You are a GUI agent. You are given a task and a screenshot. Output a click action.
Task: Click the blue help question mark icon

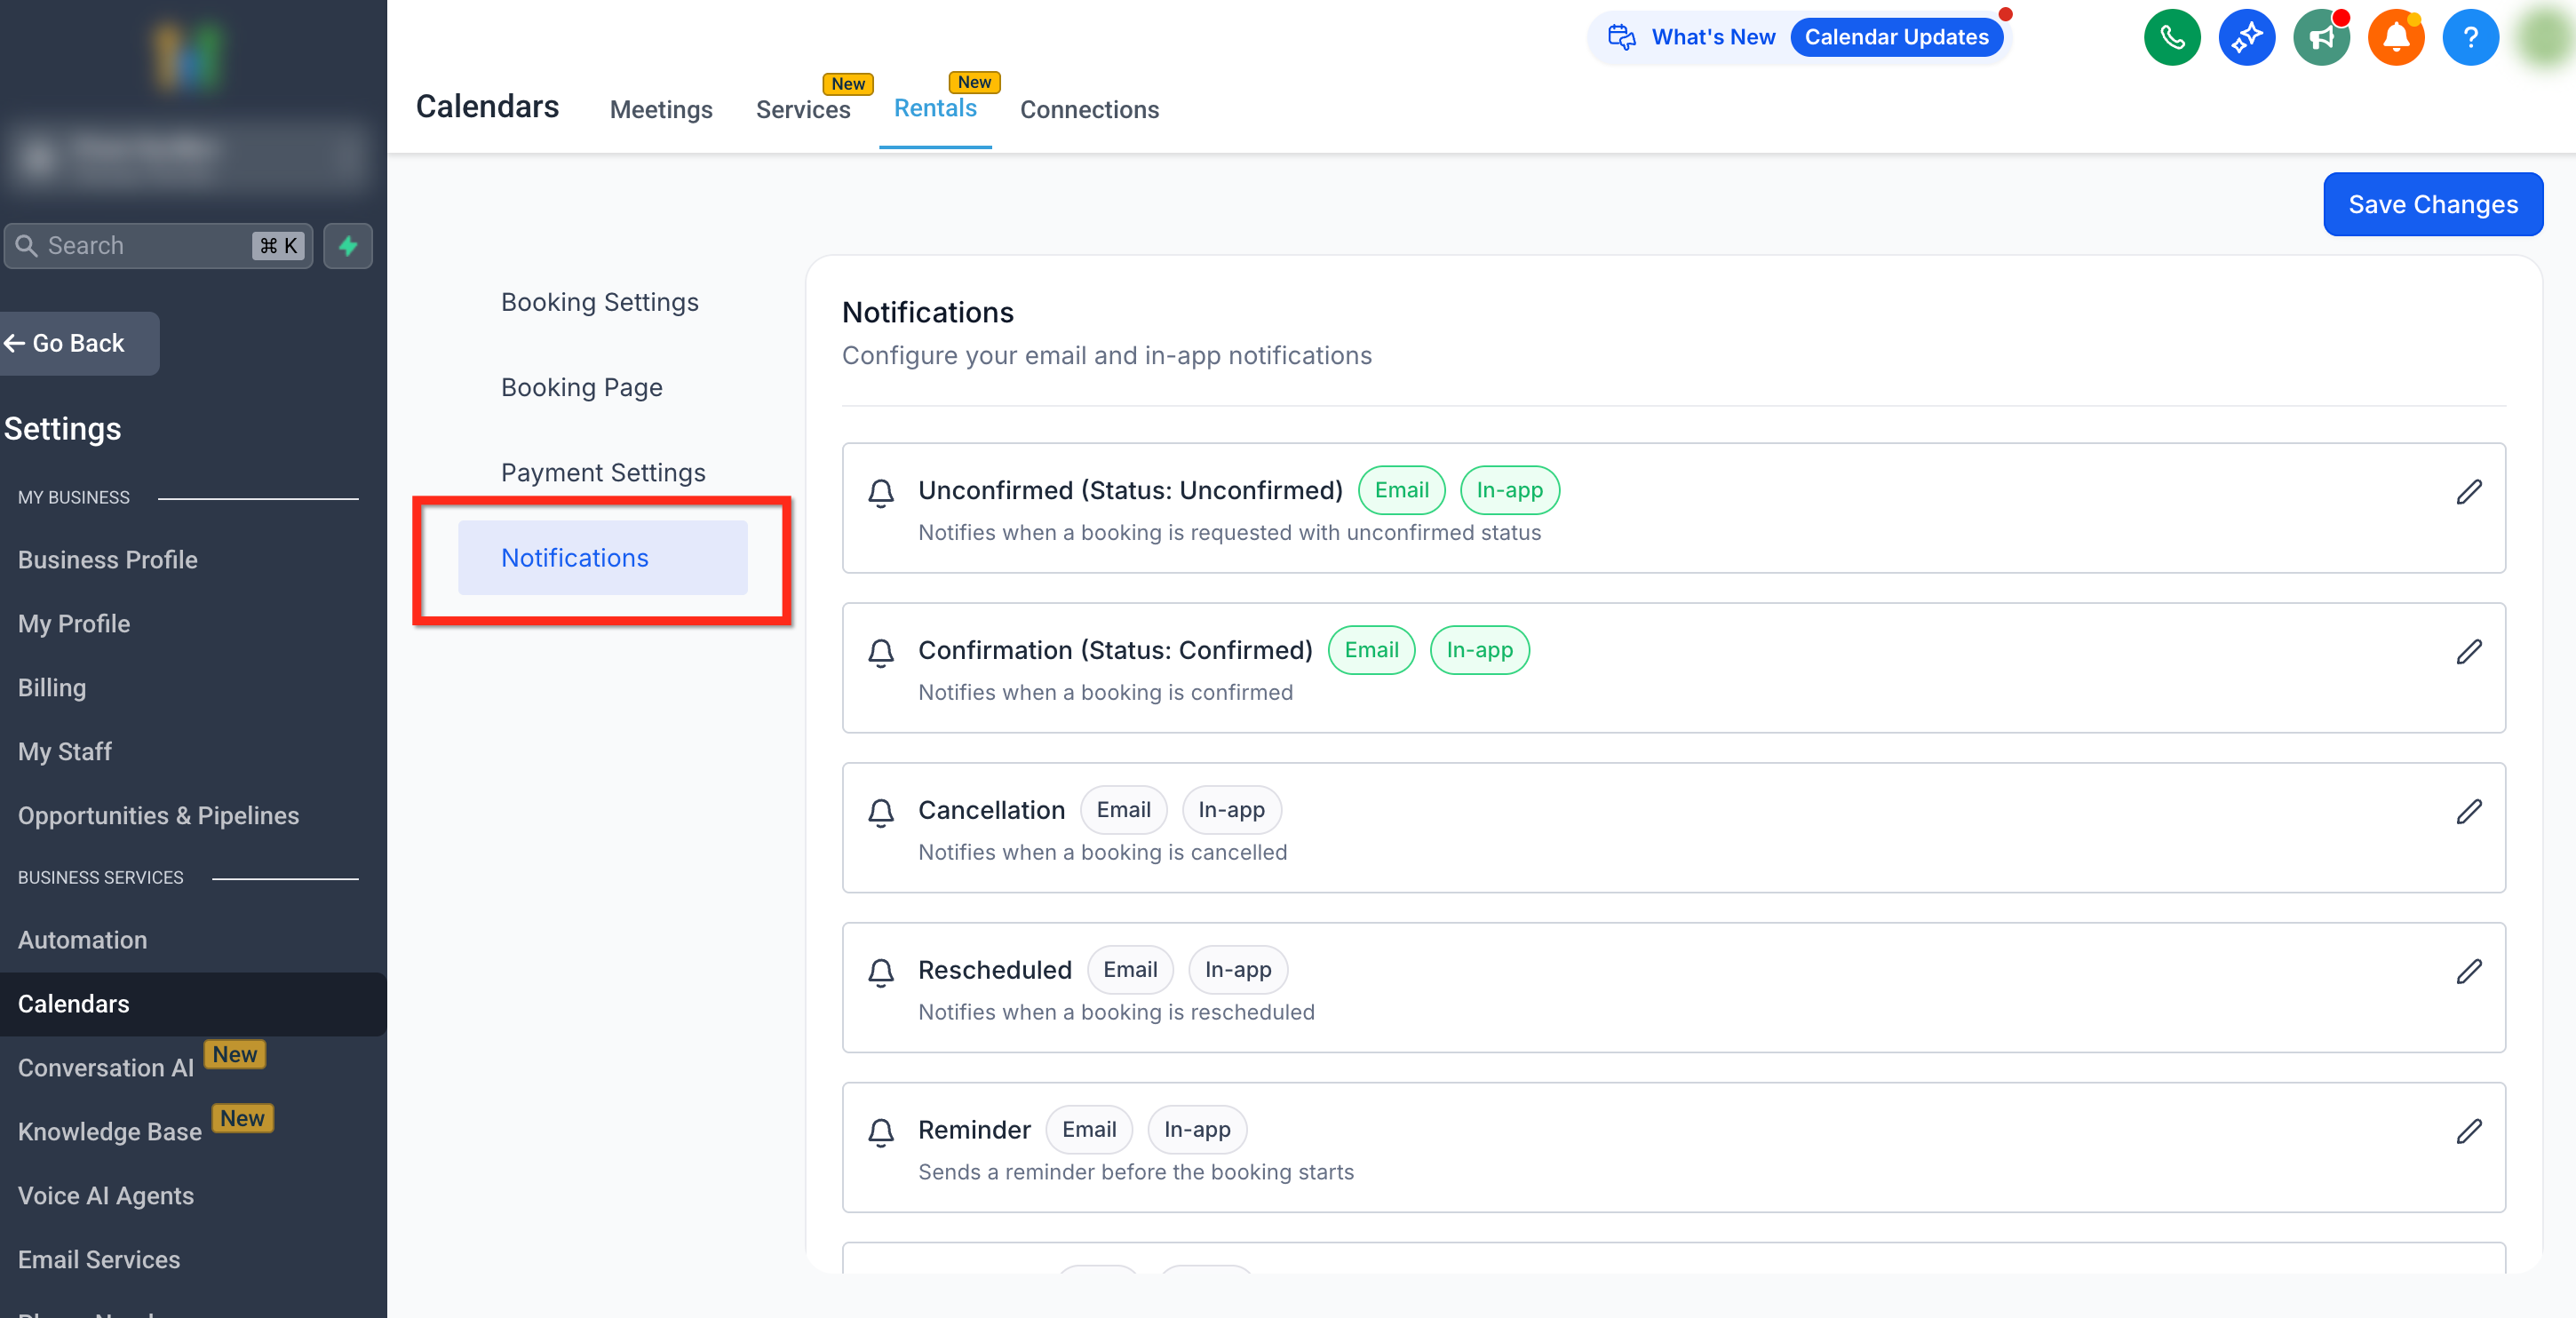2470,38
